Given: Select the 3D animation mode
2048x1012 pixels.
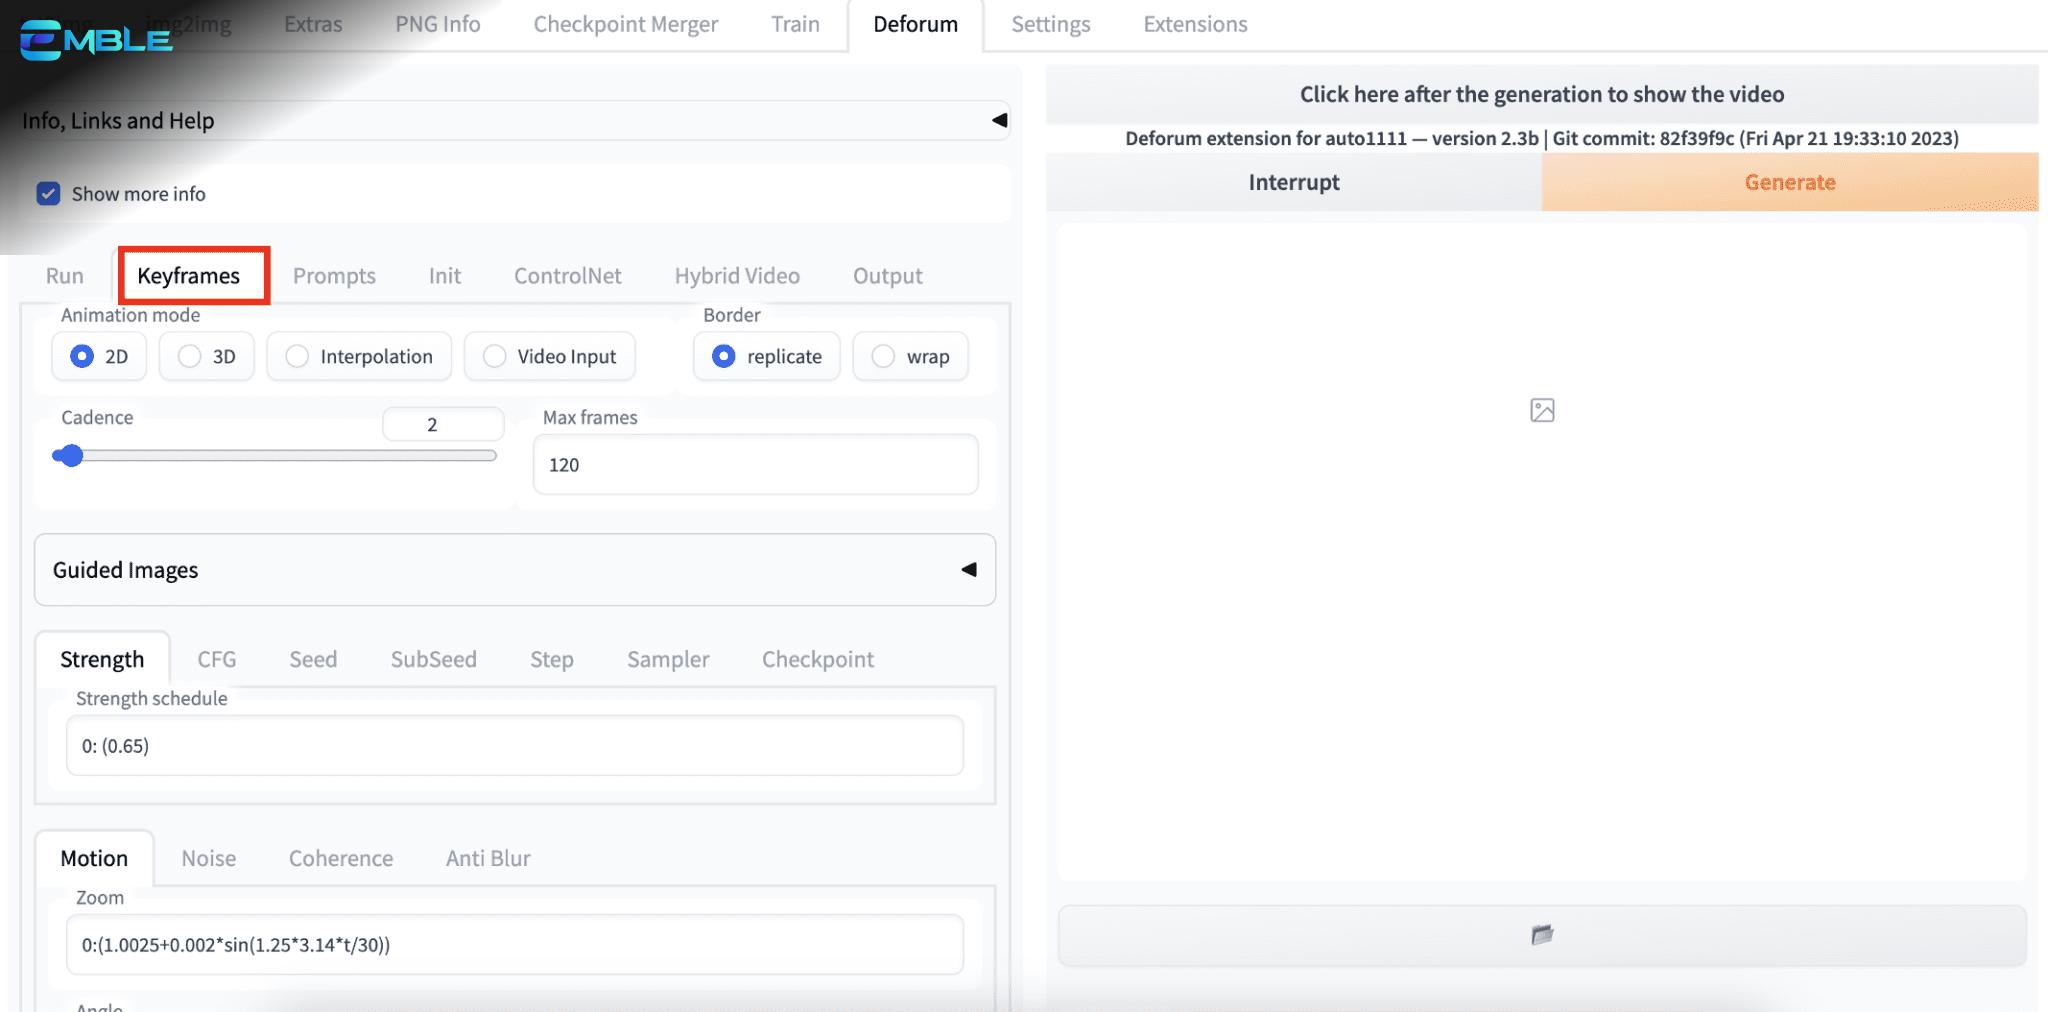Looking at the screenshot, I should pos(207,356).
